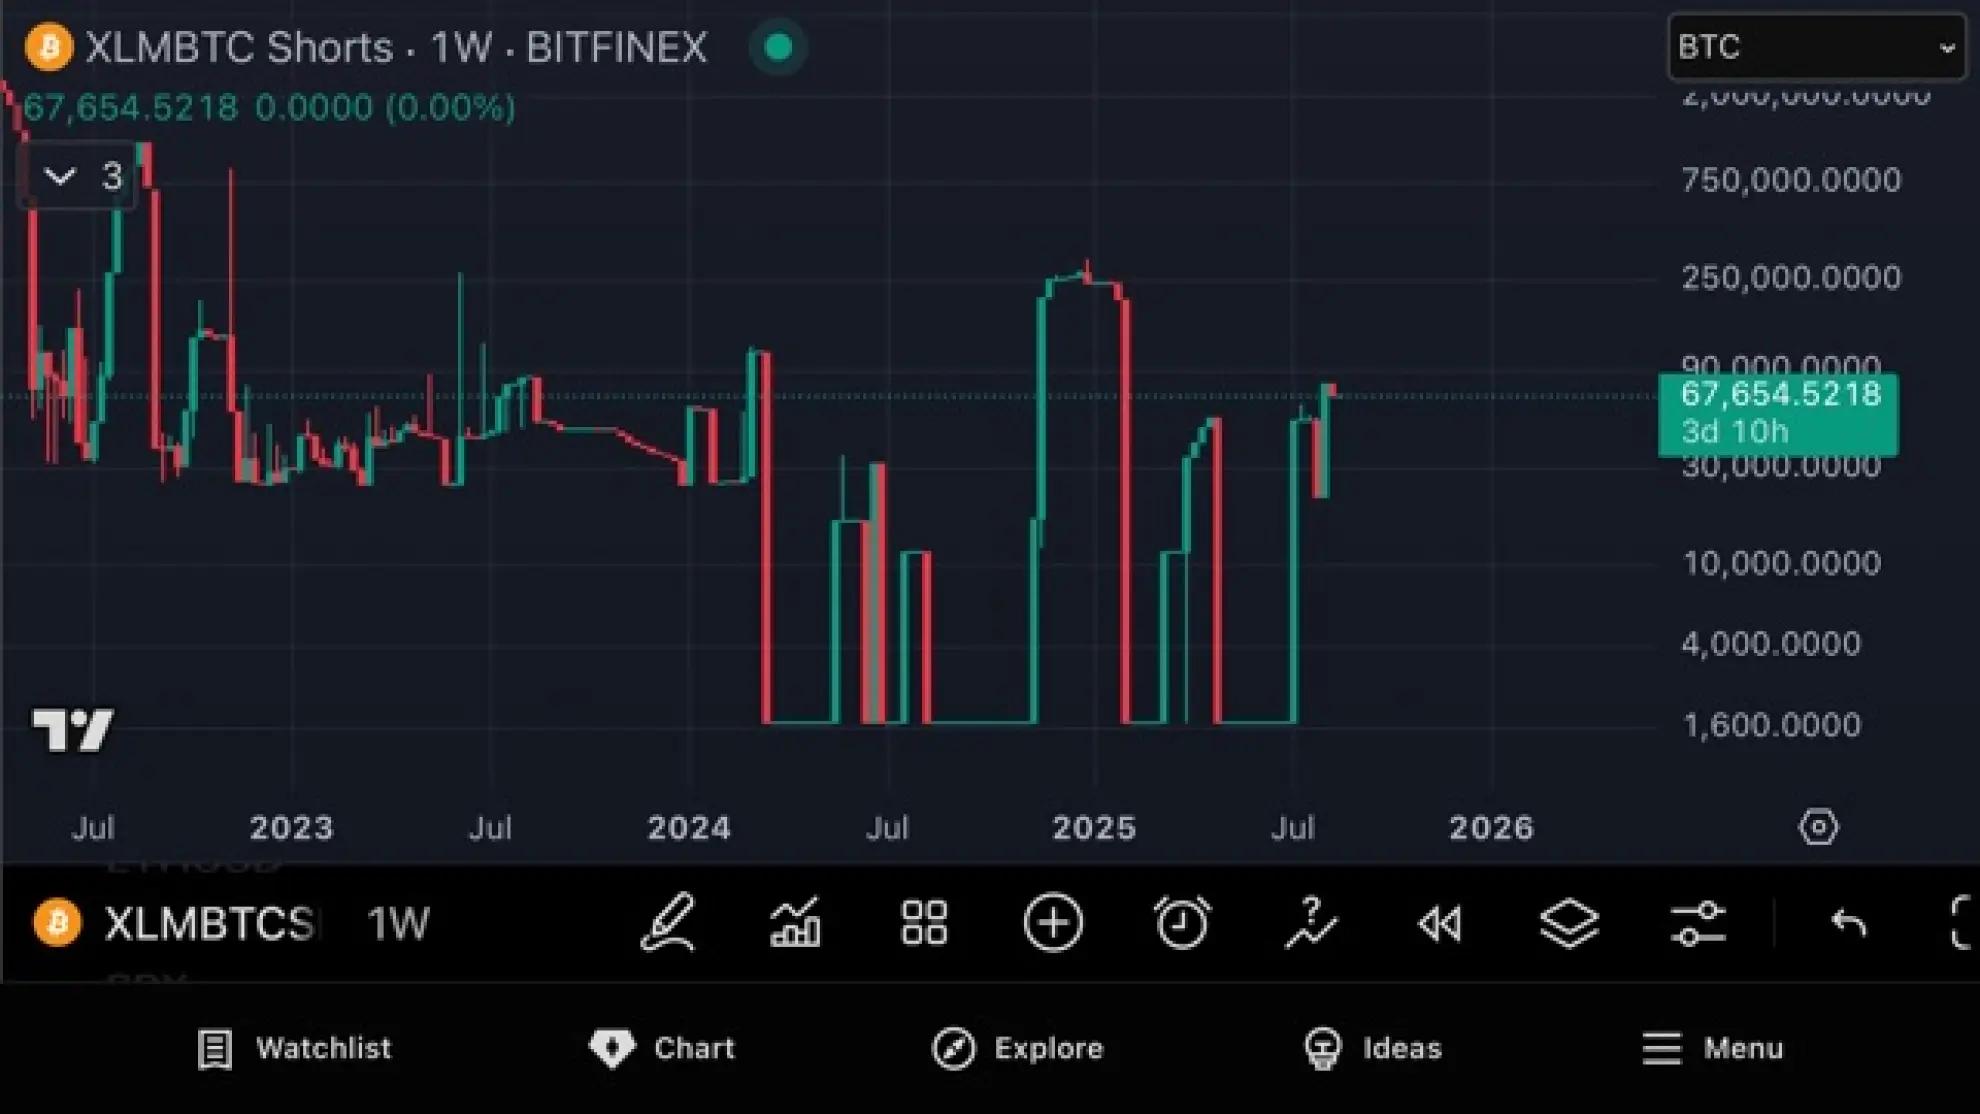Switch to the Watchlist tab
This screenshot has width=1980, height=1114.
(x=294, y=1048)
